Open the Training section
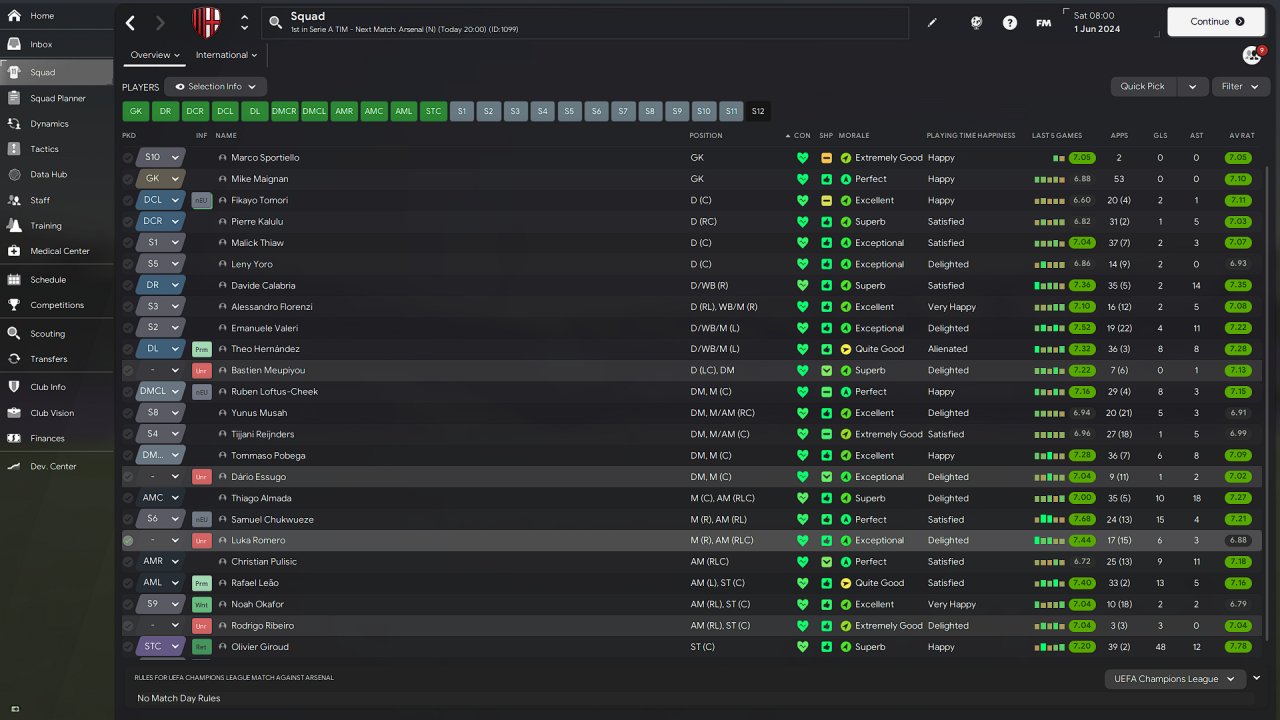The width and height of the screenshot is (1280, 720). click(56, 226)
